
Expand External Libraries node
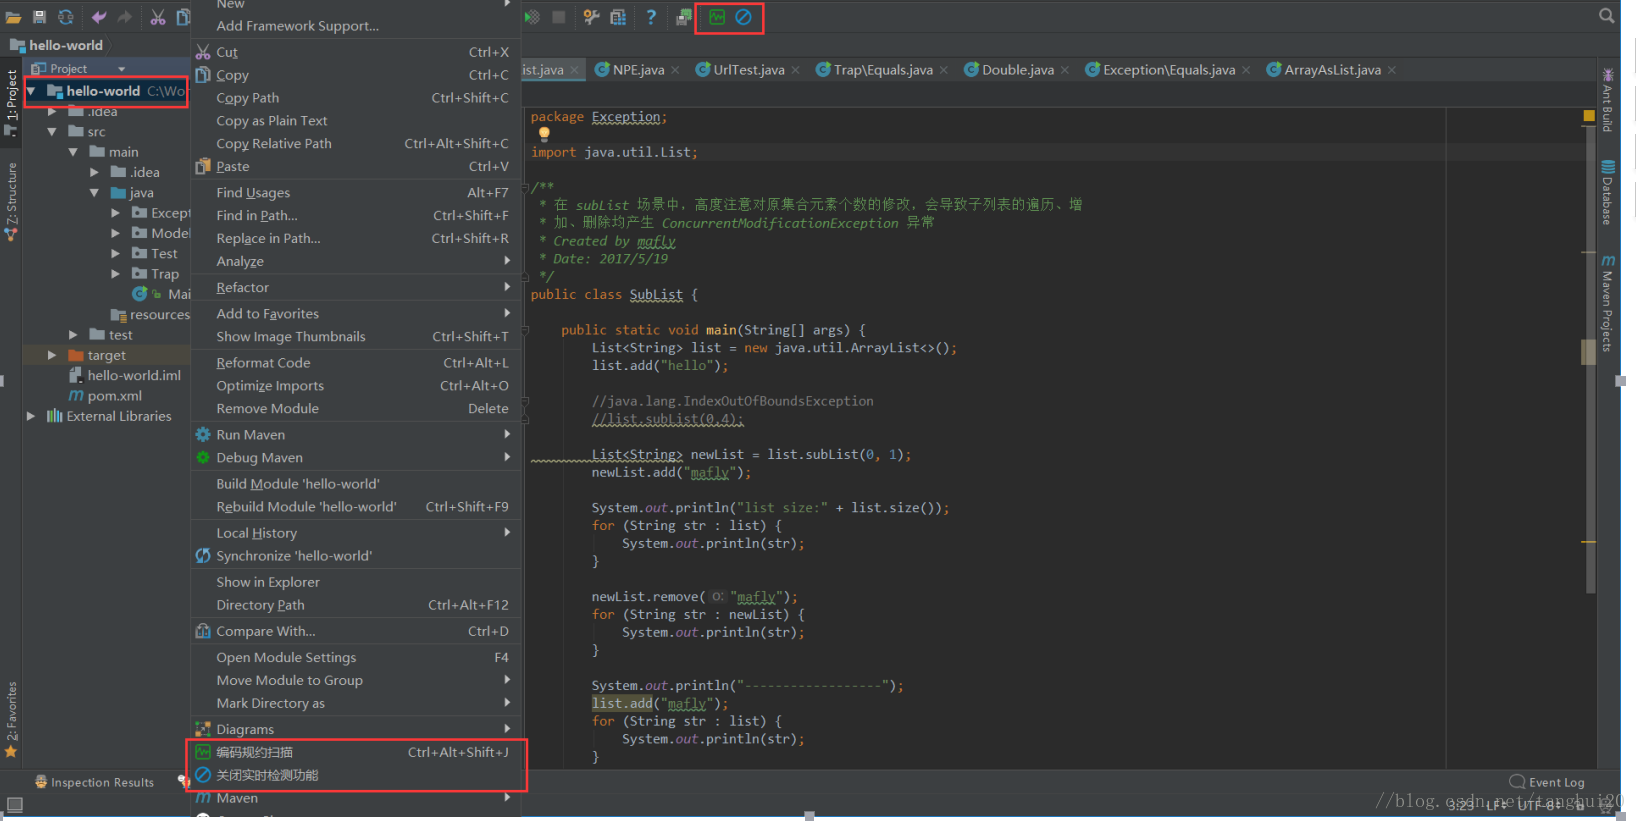(x=31, y=416)
